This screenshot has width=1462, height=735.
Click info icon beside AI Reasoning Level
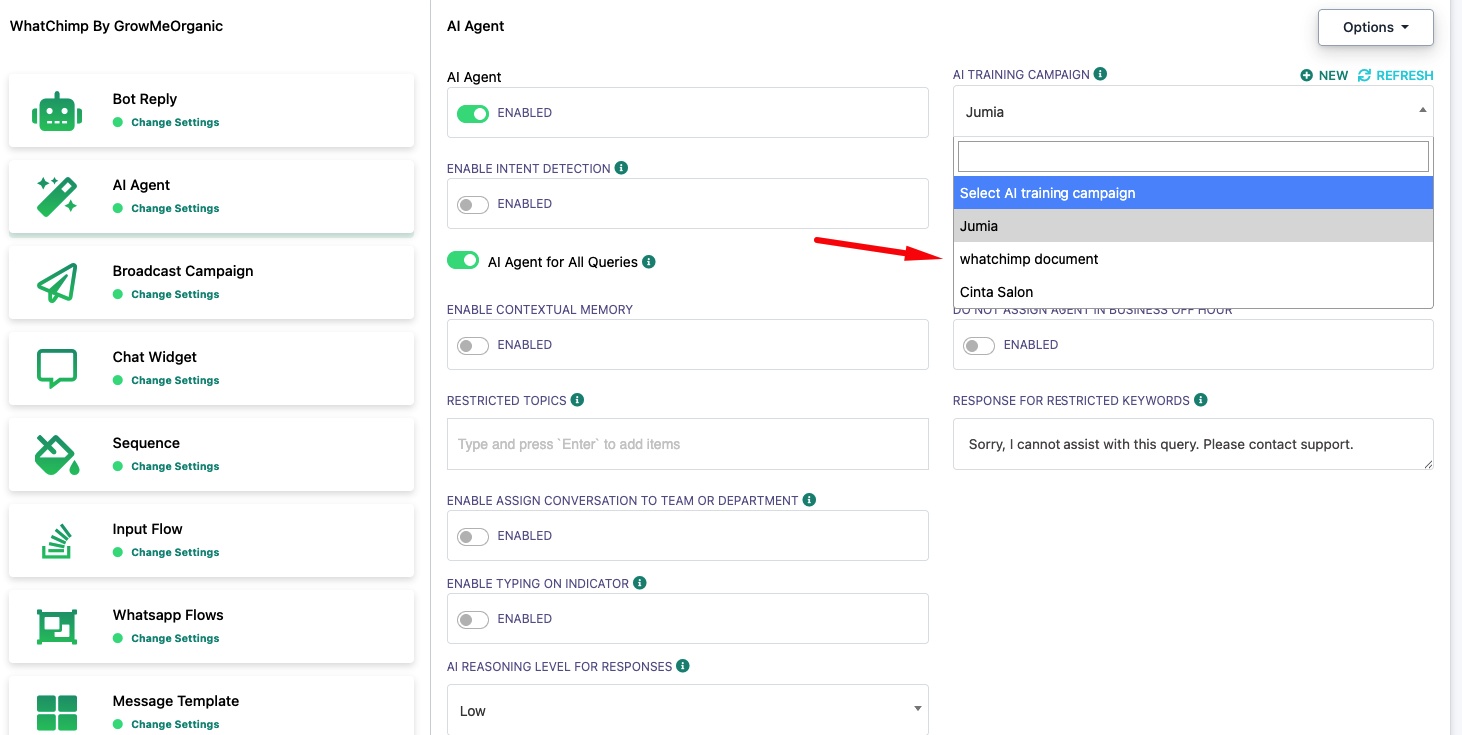pyautogui.click(x=682, y=666)
